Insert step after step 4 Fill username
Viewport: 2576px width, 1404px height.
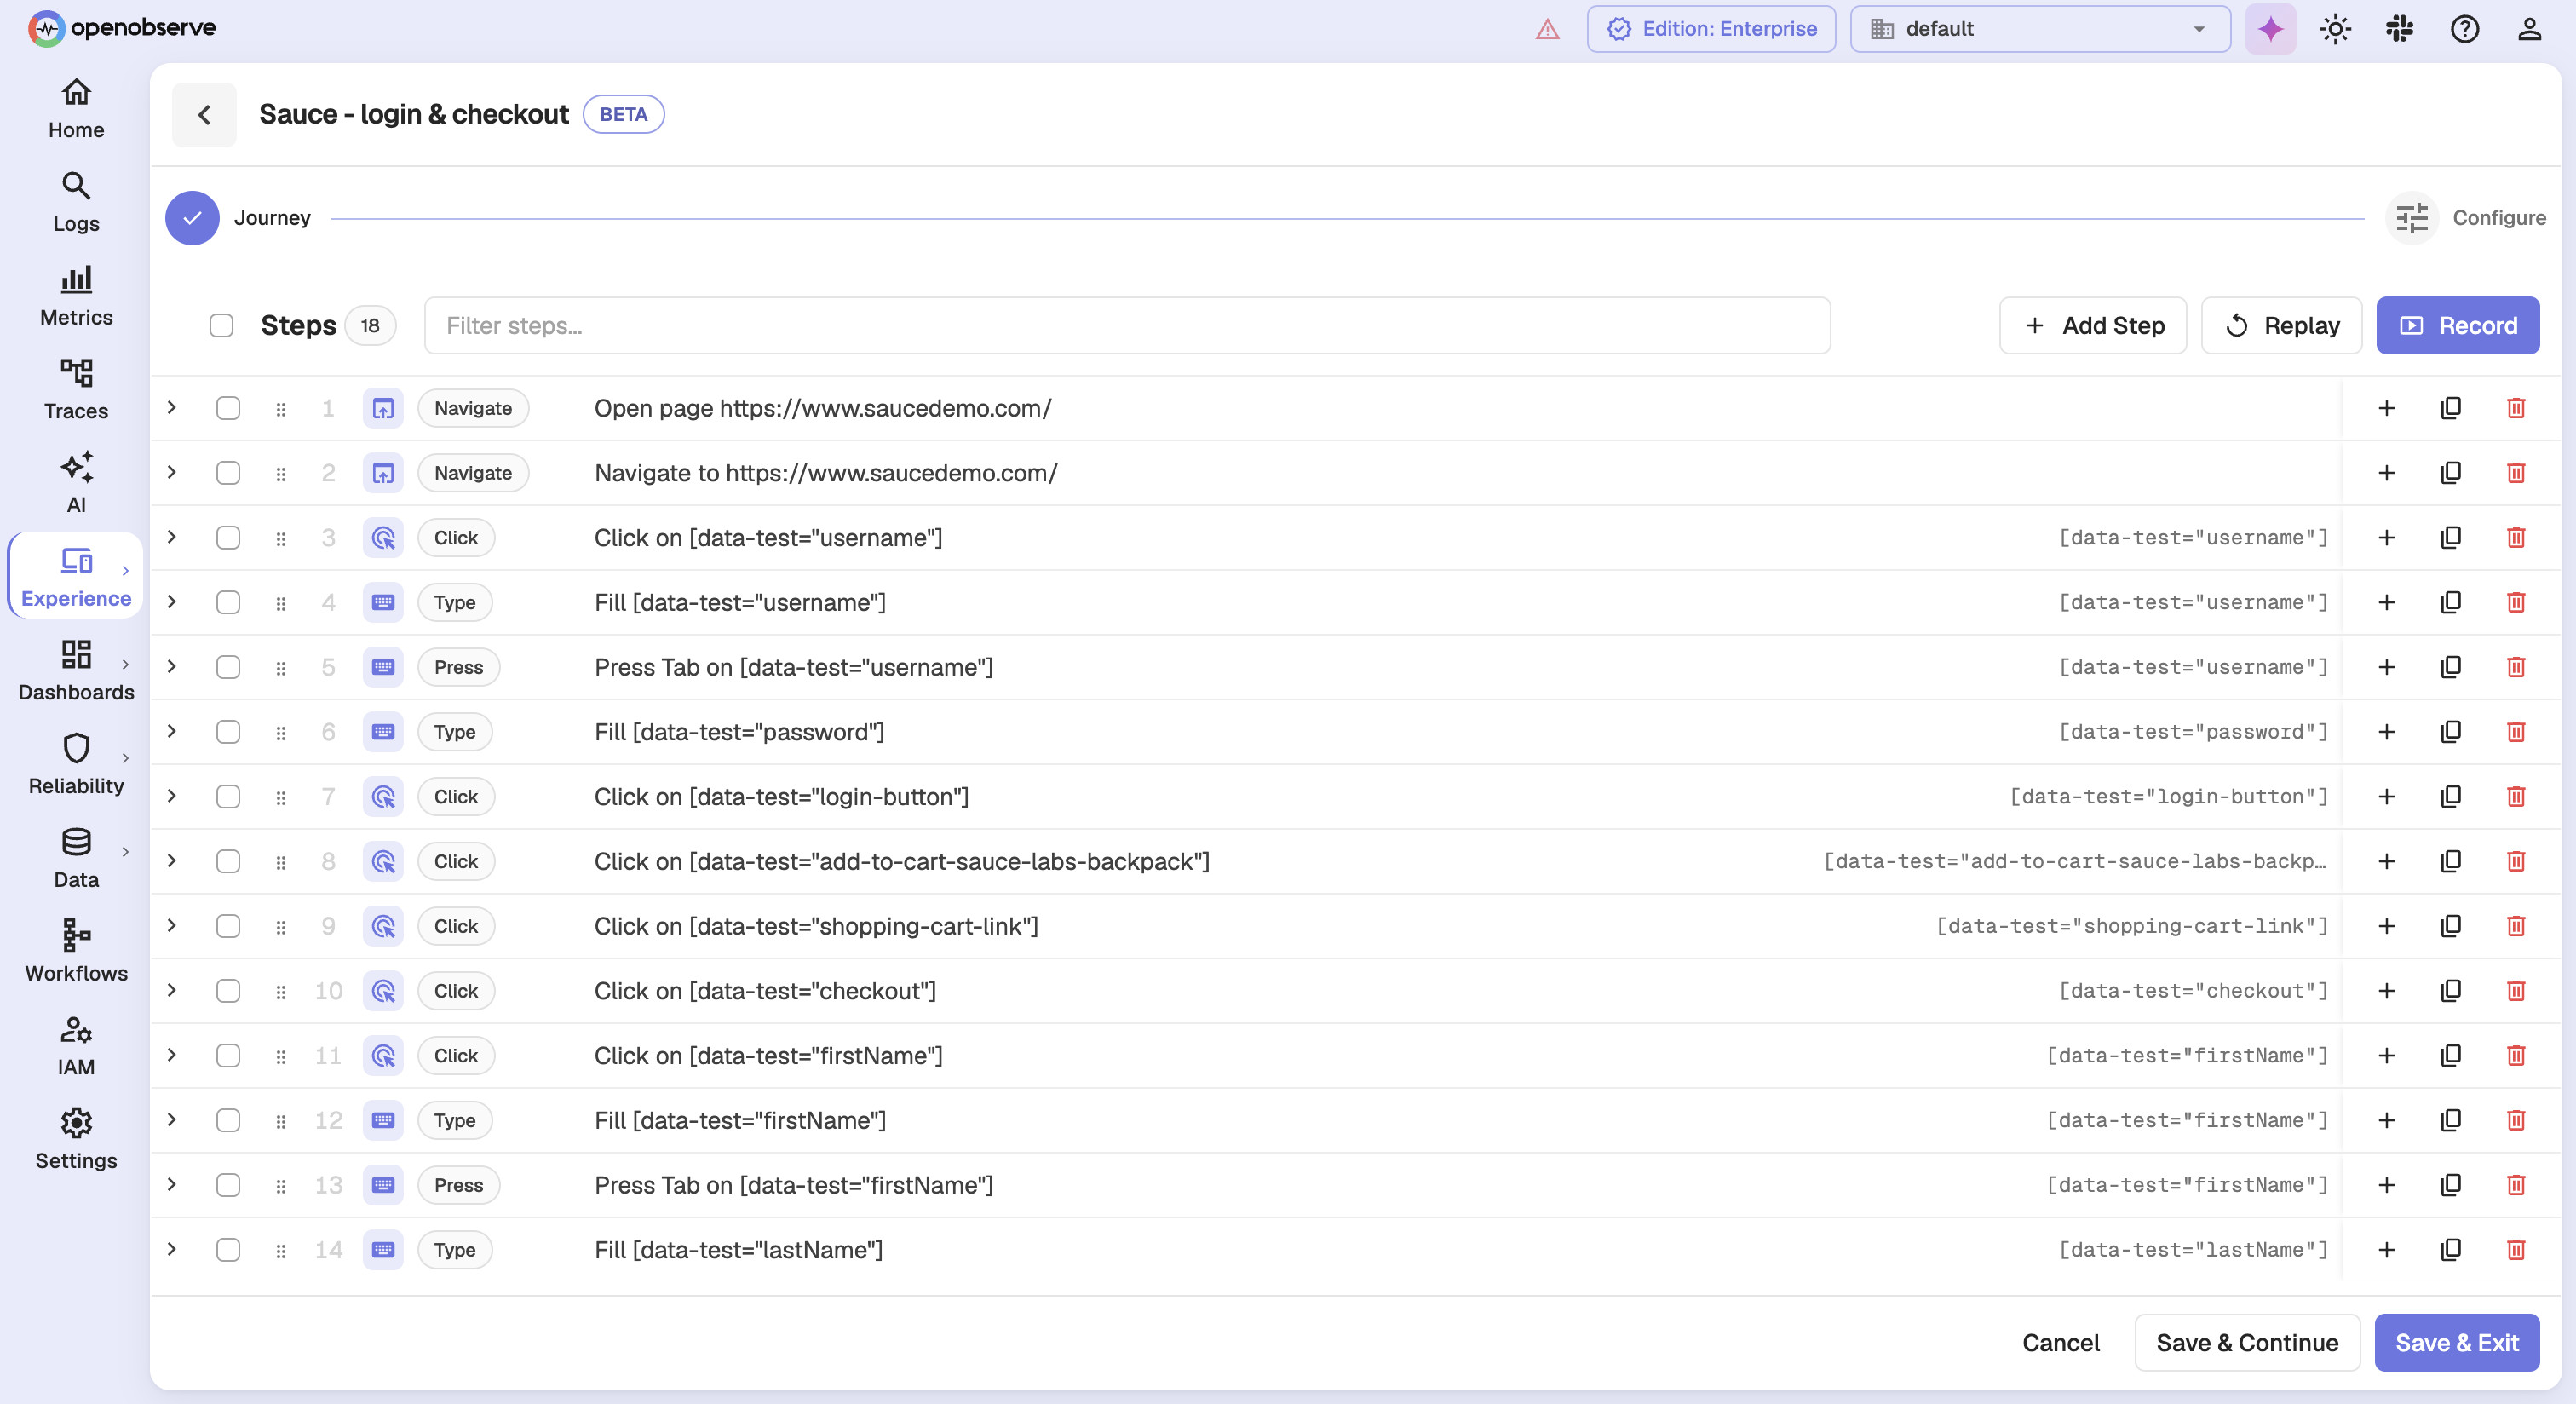[x=2386, y=602]
